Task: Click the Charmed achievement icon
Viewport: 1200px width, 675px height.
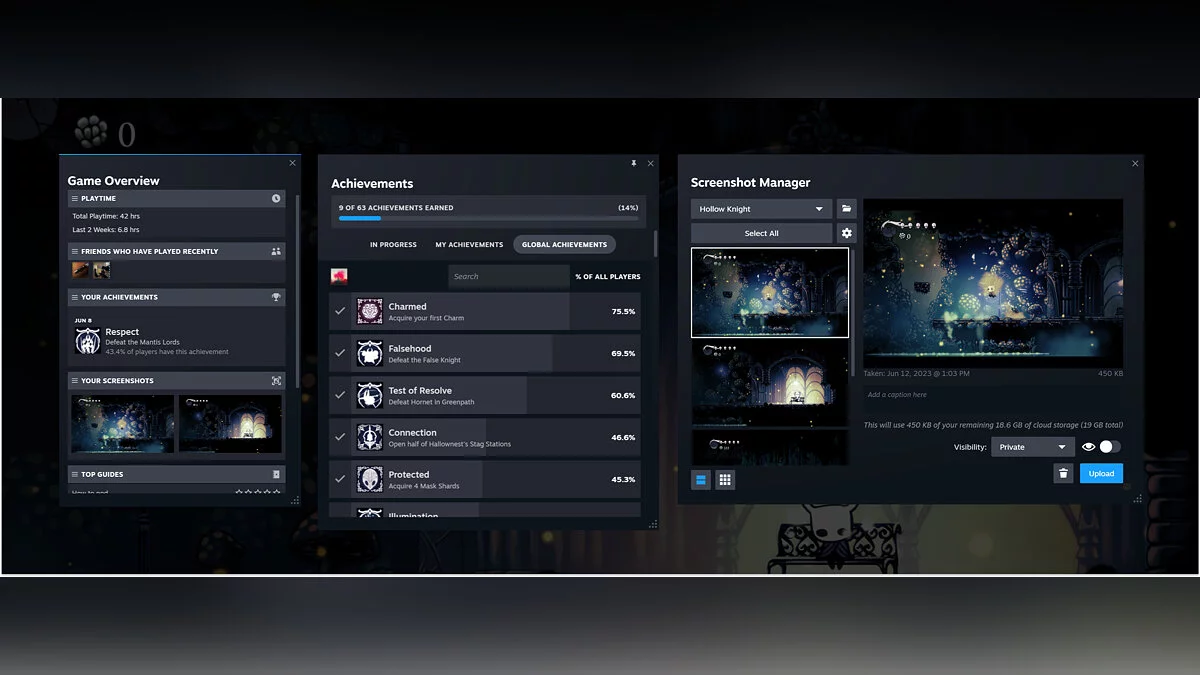Action: point(370,311)
